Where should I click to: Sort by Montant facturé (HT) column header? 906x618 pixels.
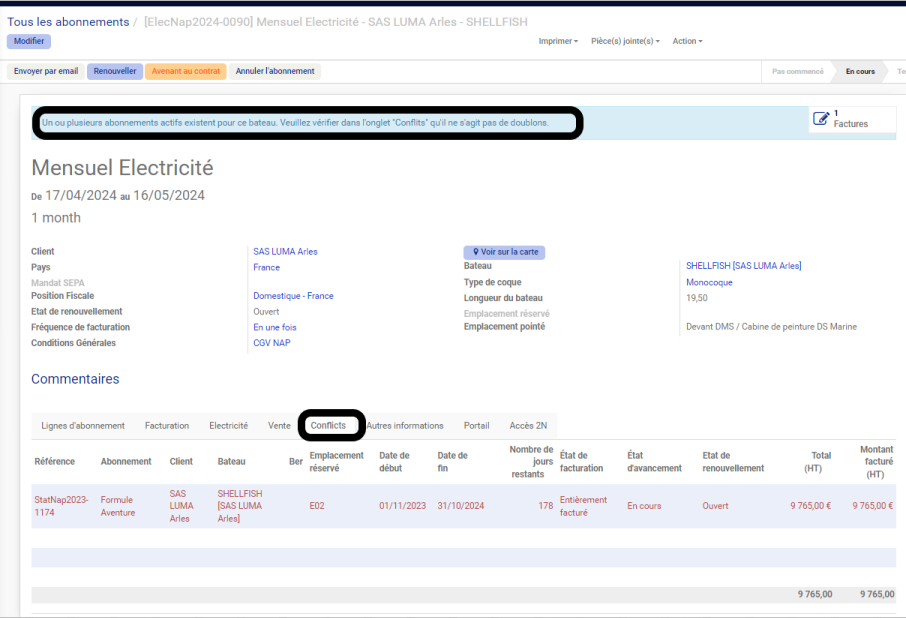(877, 461)
